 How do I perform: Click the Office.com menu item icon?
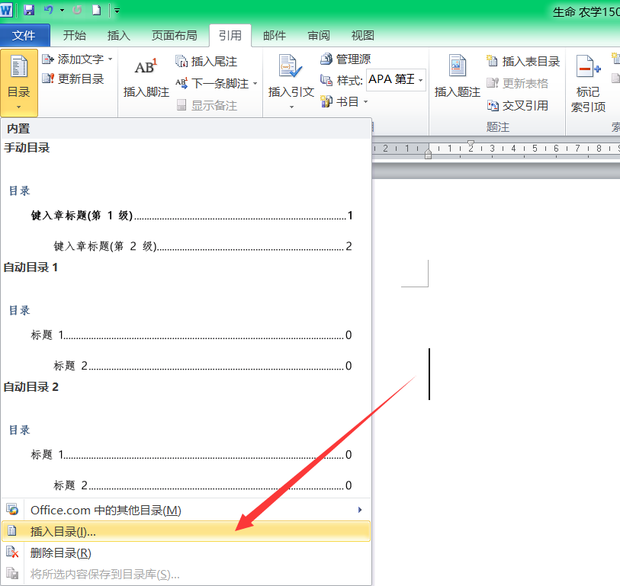12,510
